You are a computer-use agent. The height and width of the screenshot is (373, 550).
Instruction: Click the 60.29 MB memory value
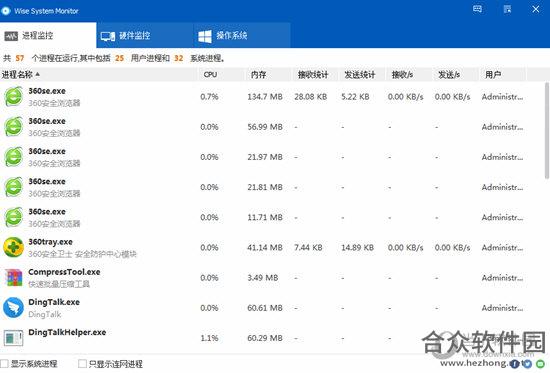[265, 338]
